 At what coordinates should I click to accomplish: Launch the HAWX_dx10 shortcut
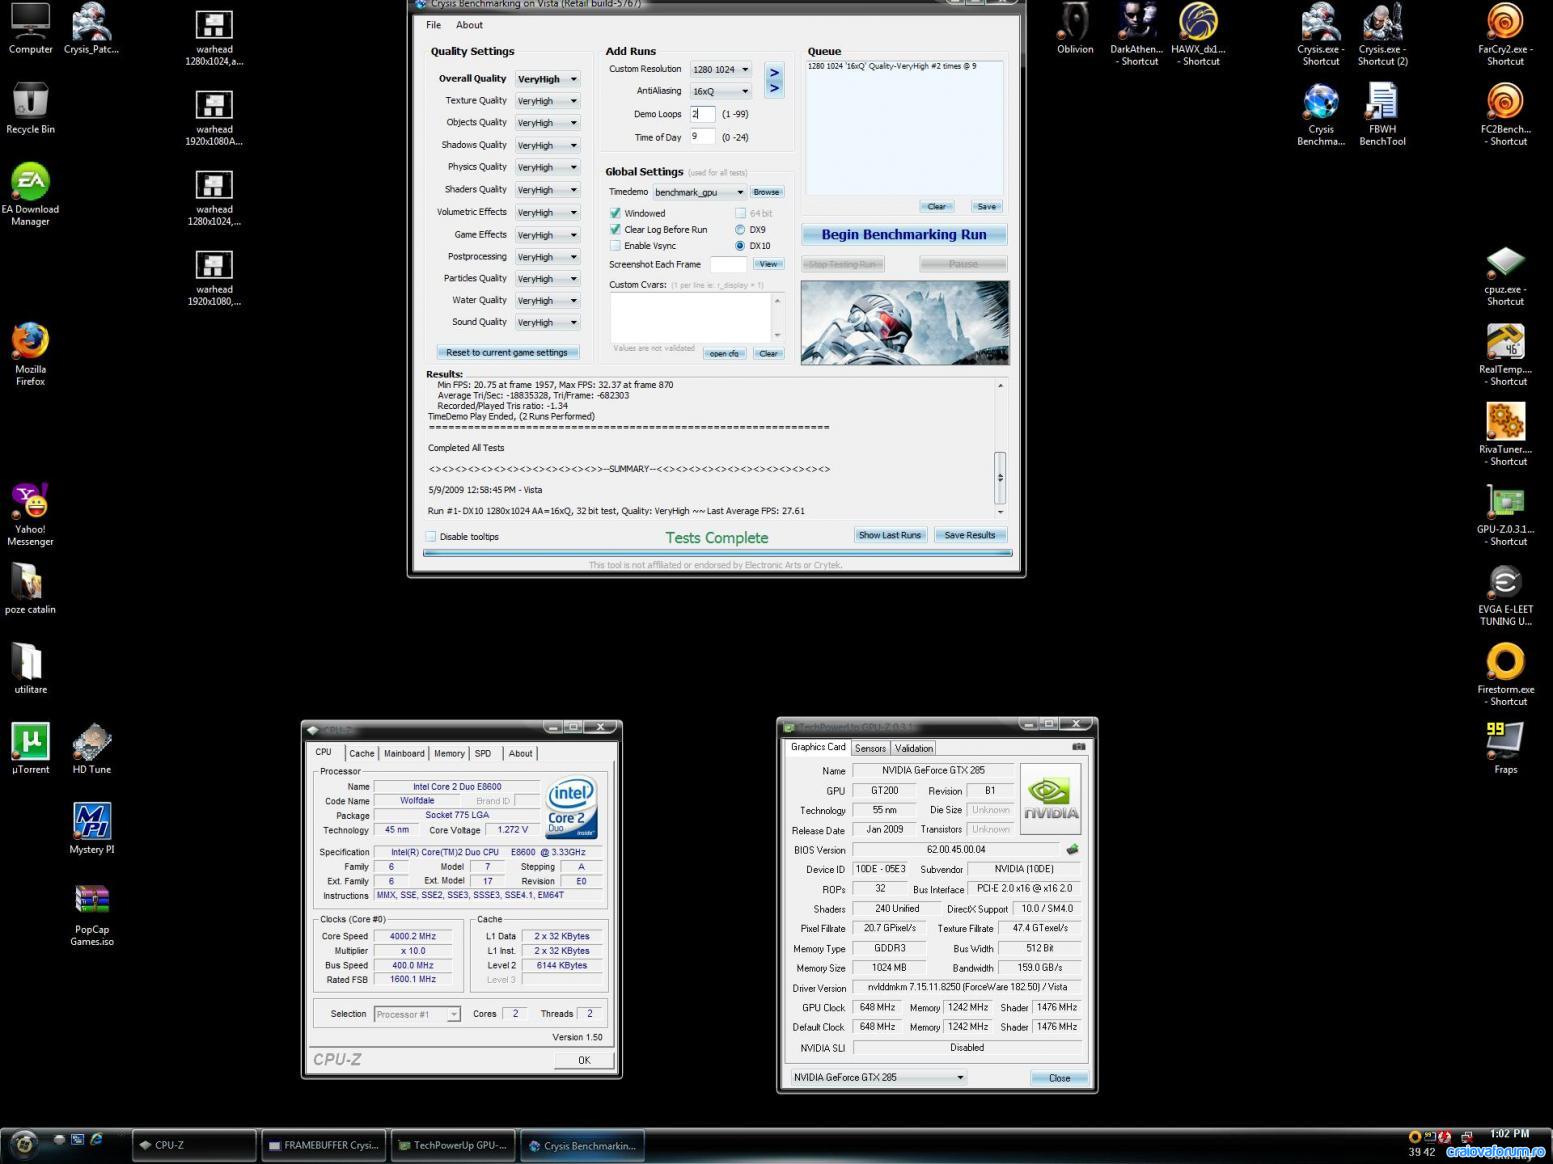[x=1197, y=34]
